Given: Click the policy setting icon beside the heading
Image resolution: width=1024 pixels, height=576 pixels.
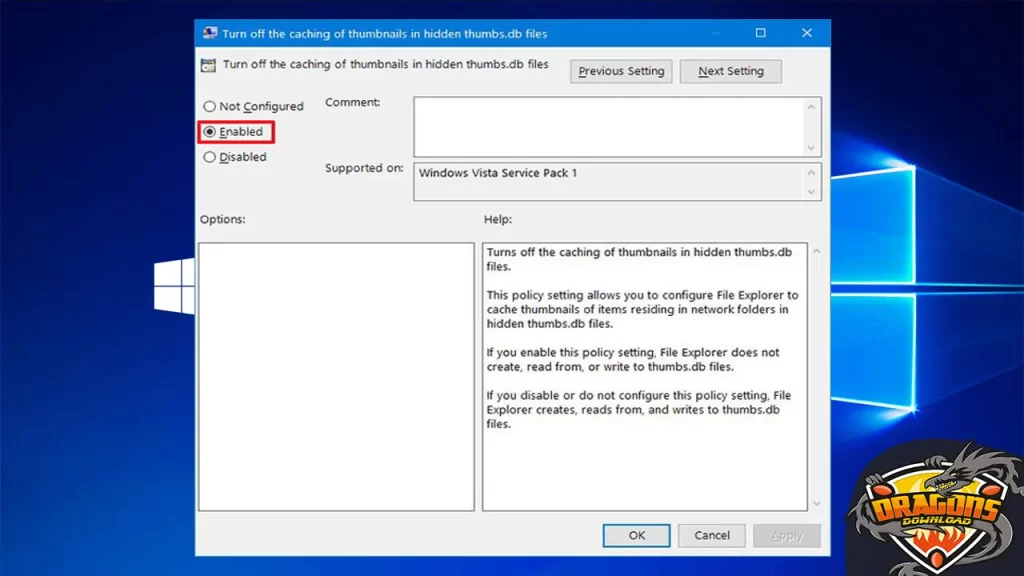Looking at the screenshot, I should [x=208, y=66].
